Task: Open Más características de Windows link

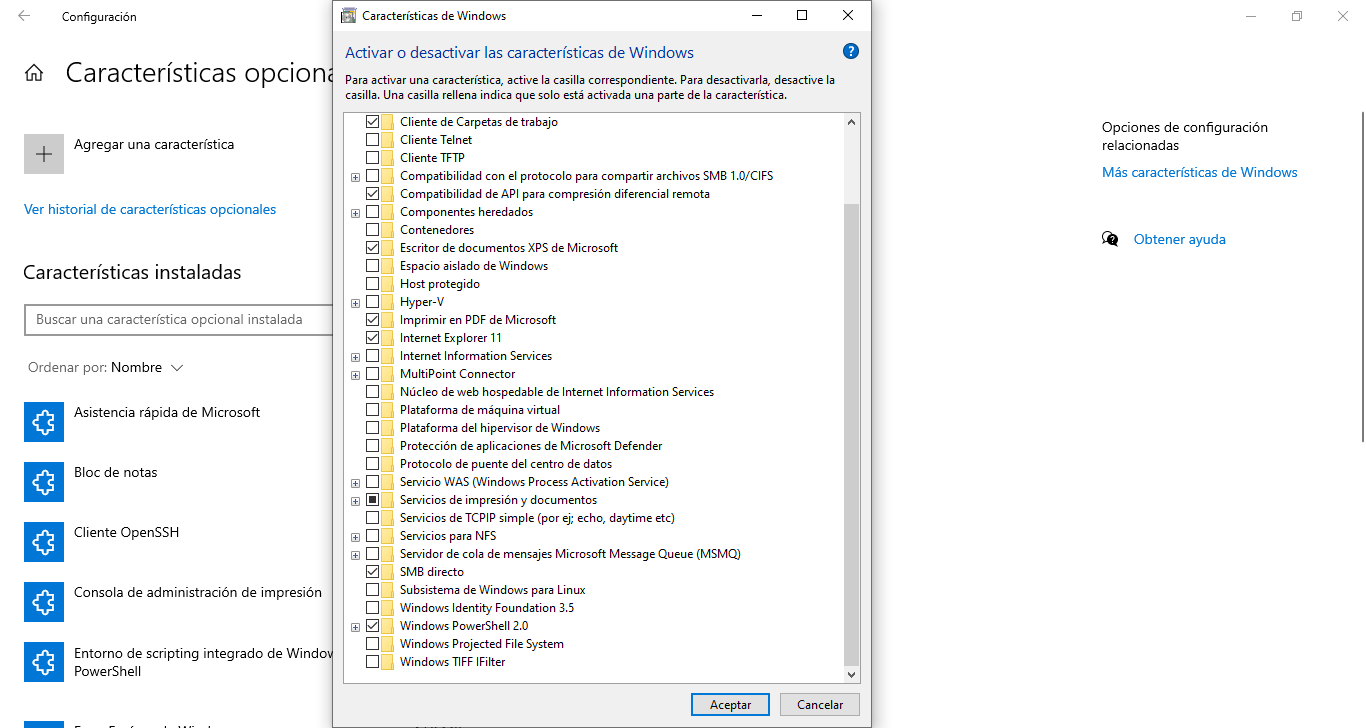Action: [x=1200, y=172]
